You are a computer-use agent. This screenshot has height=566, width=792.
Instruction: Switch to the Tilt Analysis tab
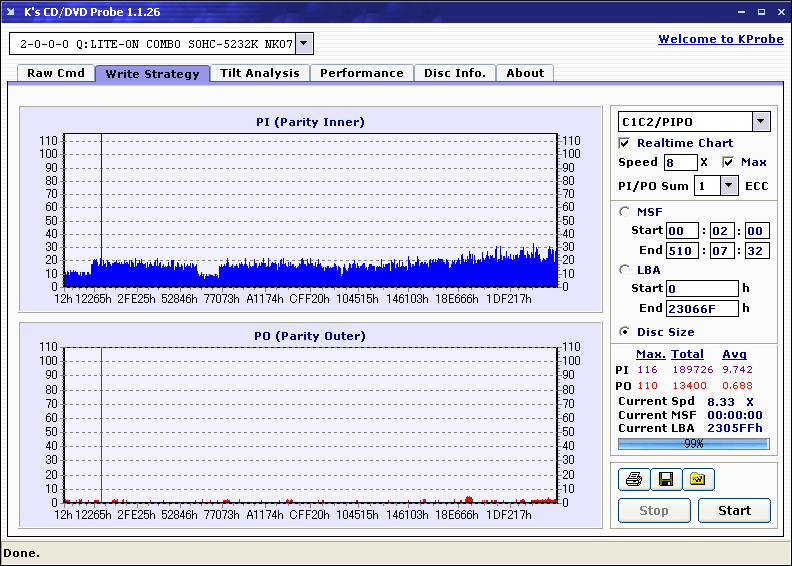(x=259, y=73)
